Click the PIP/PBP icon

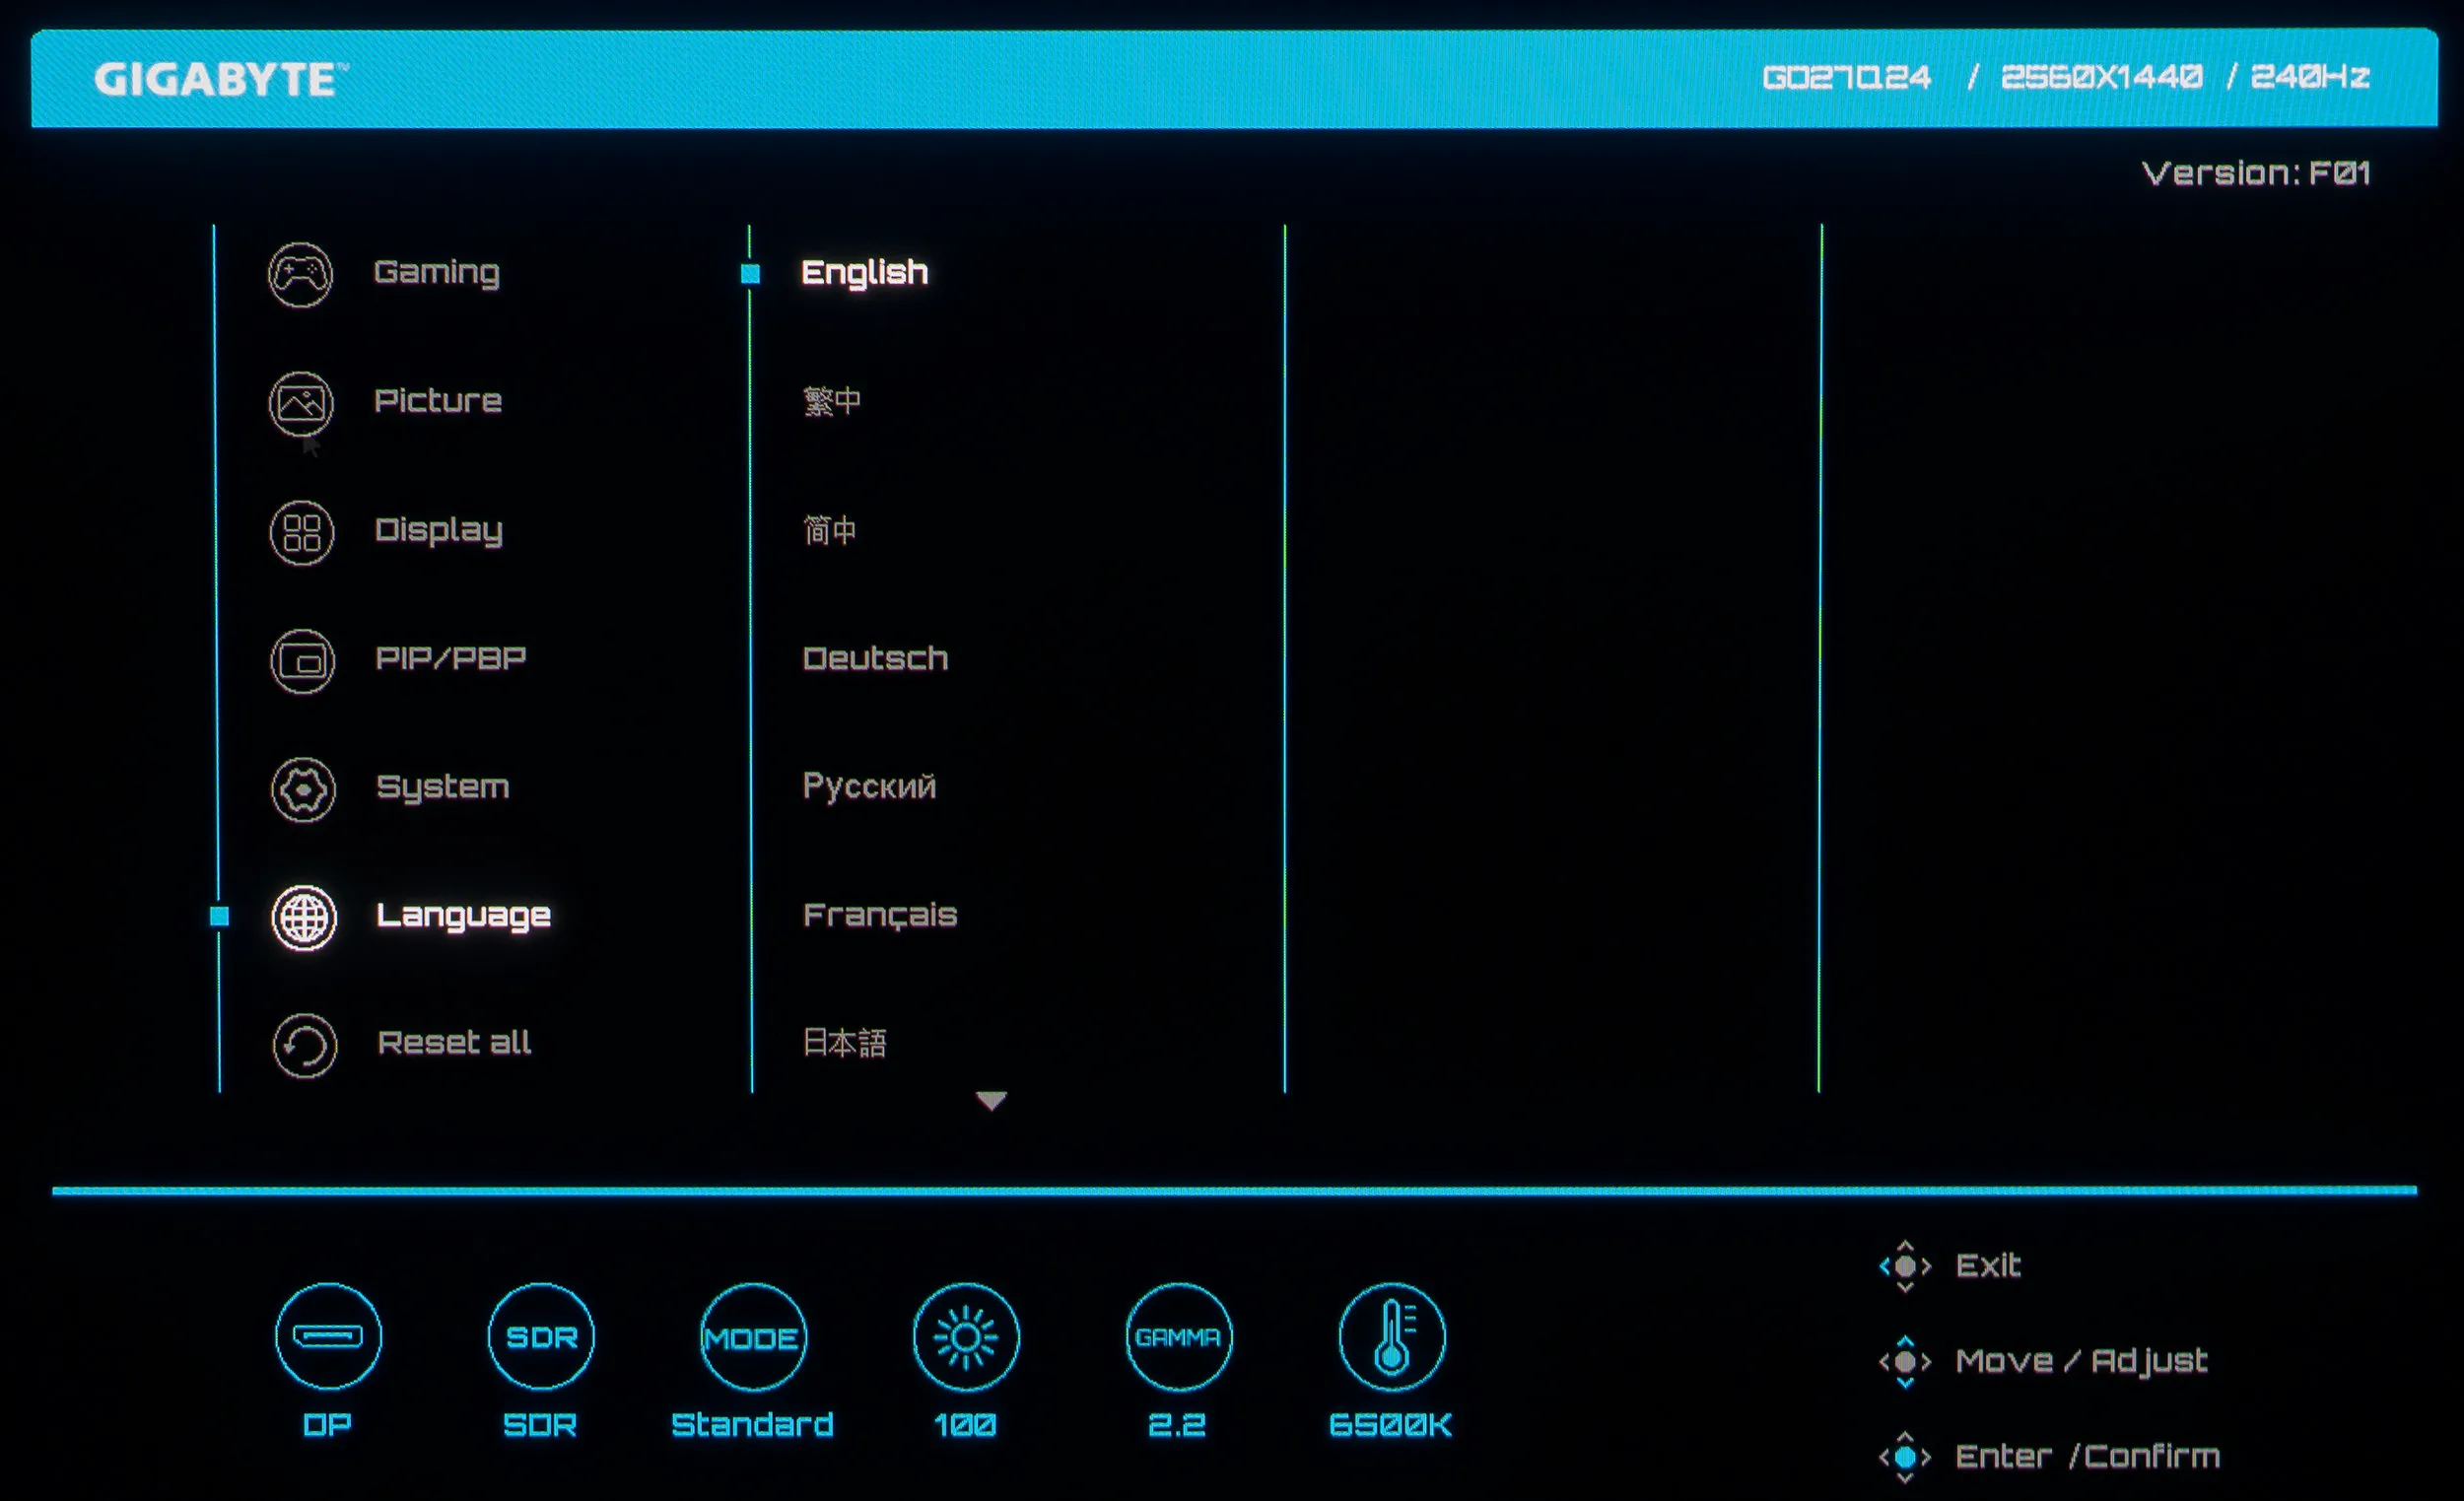pos(302,661)
